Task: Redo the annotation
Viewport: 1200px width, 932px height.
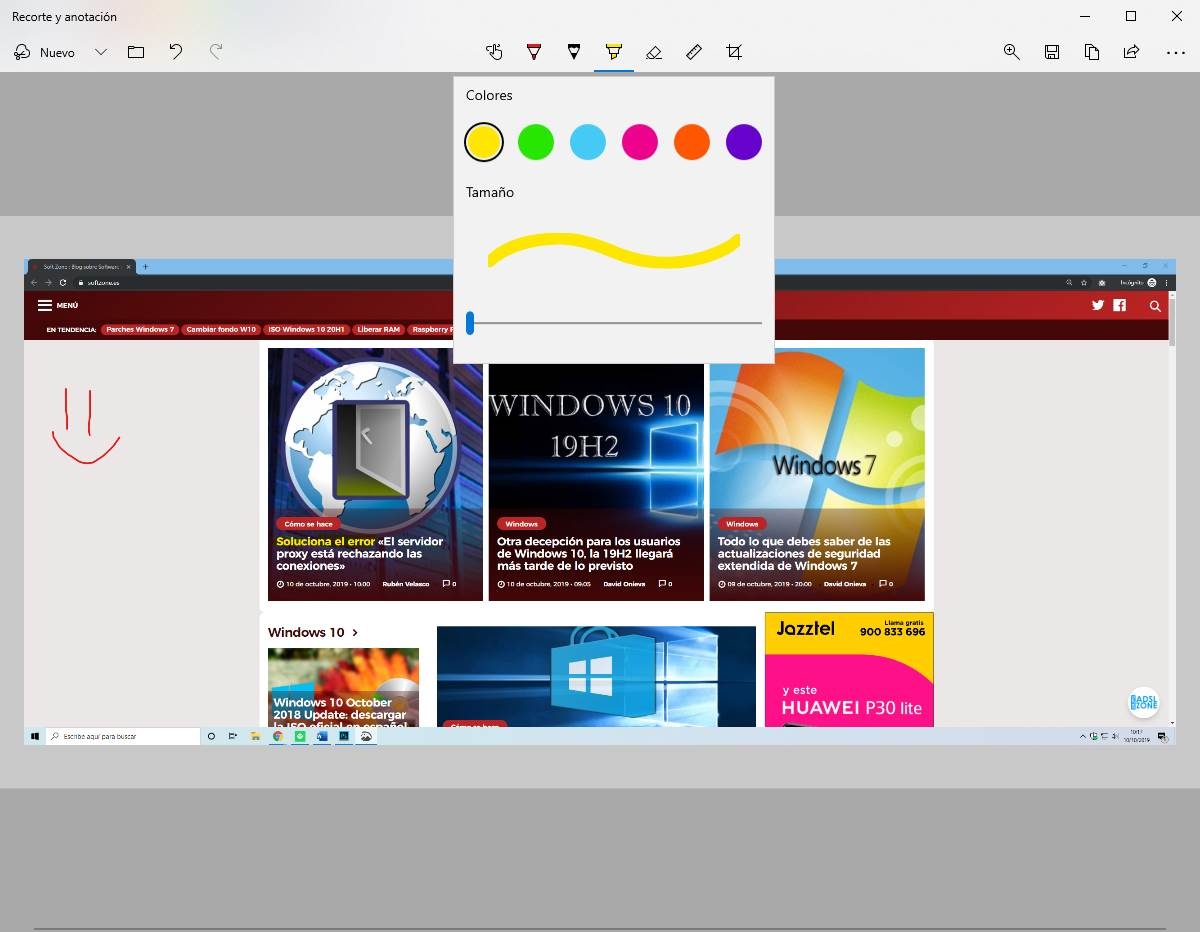Action: [x=215, y=52]
